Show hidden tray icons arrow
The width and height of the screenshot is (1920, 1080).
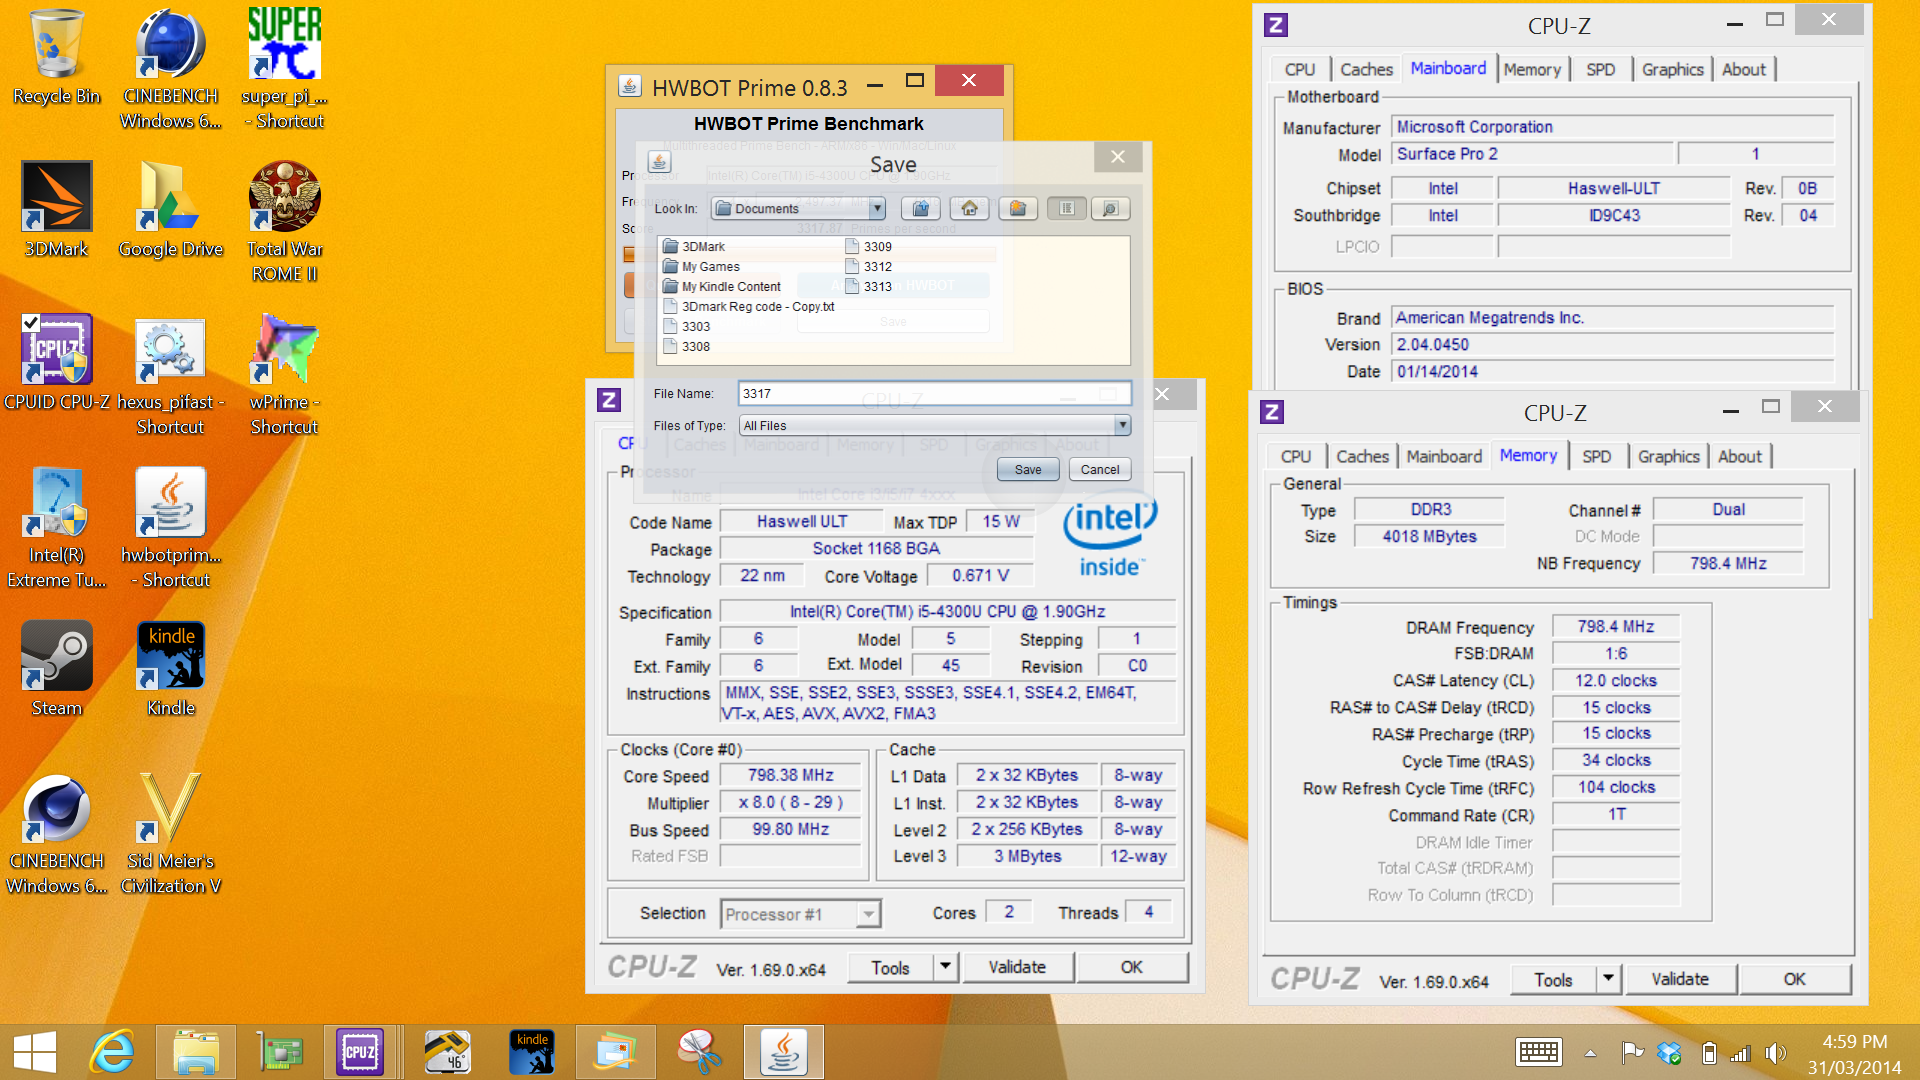pos(1590,1053)
